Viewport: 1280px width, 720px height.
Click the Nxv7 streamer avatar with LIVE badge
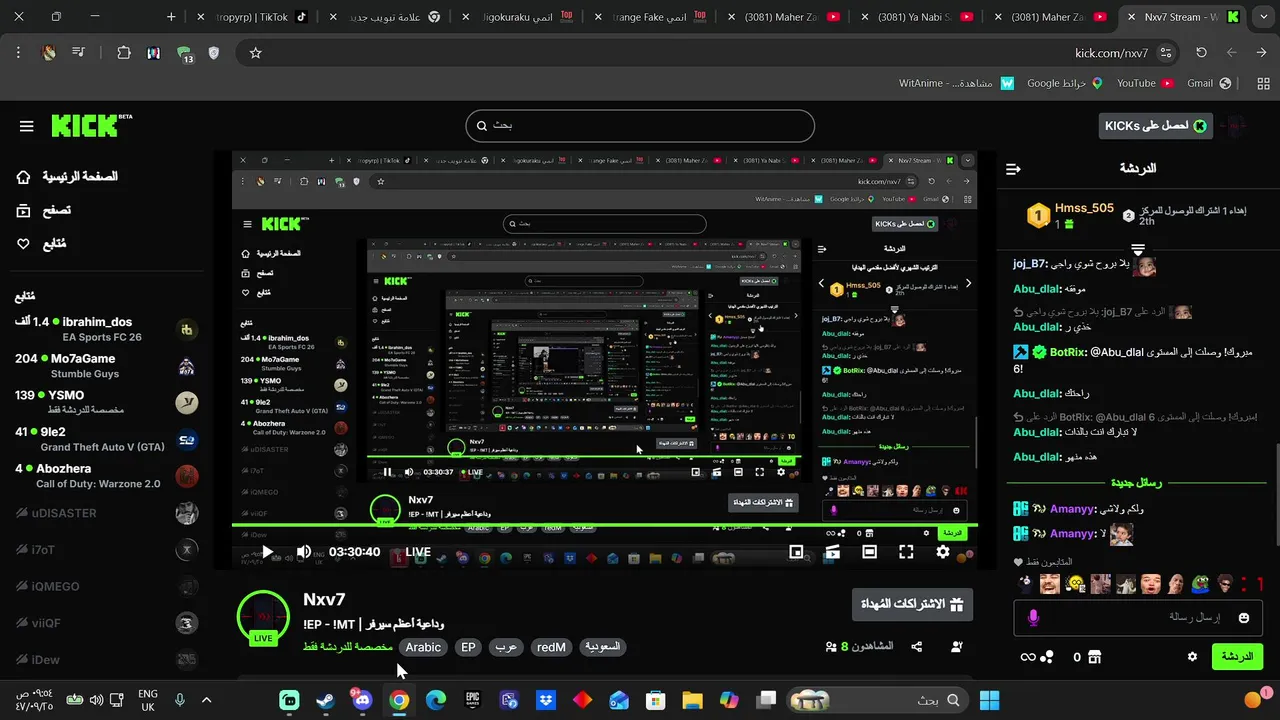(263, 617)
